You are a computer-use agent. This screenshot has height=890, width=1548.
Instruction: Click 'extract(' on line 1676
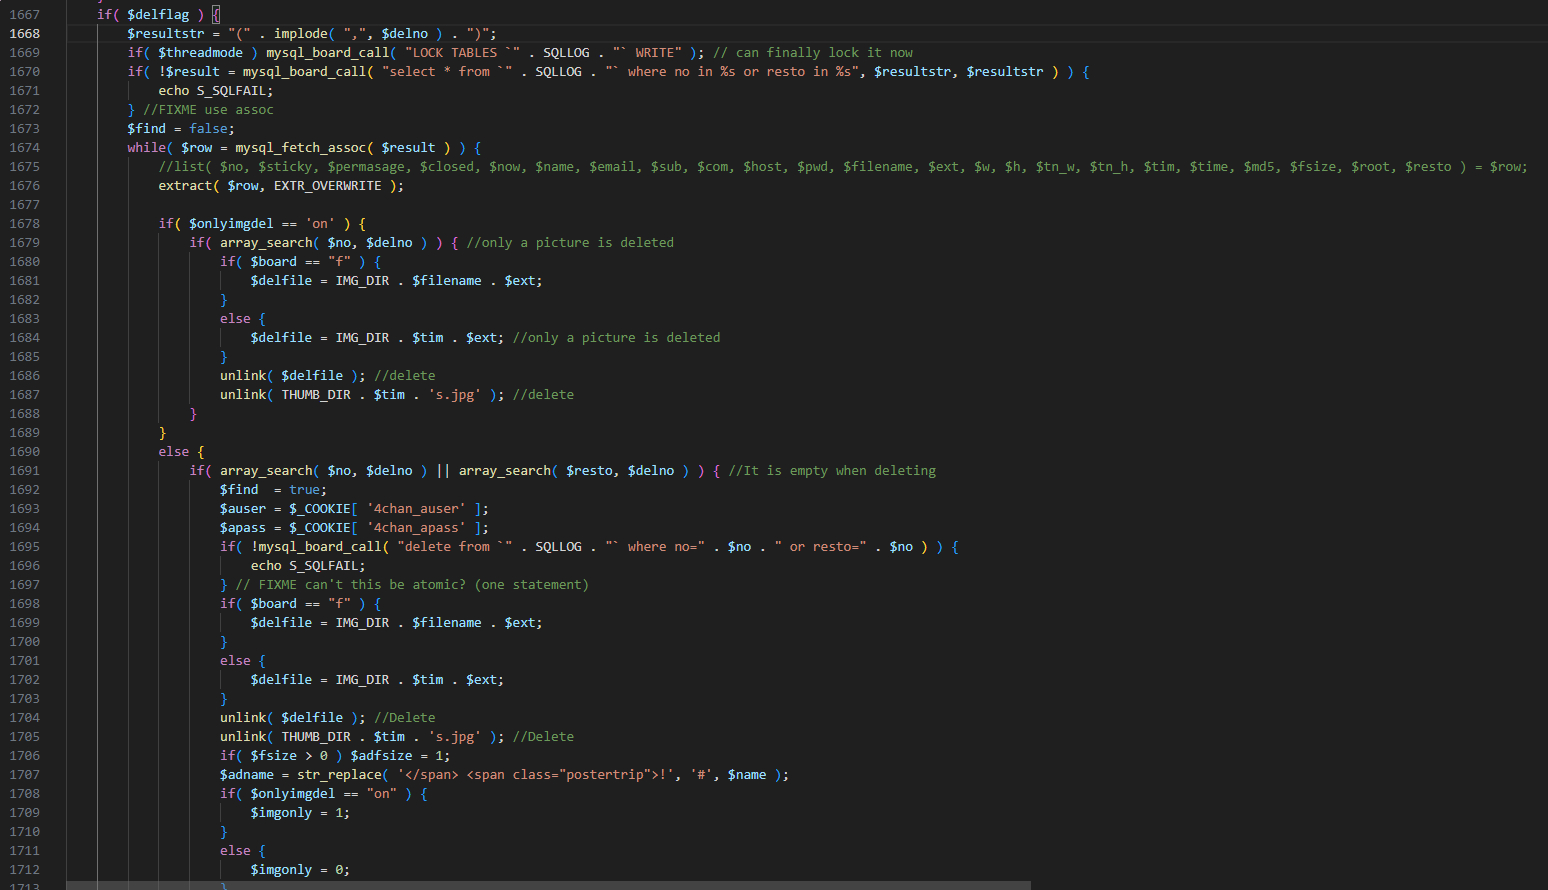pyautogui.click(x=189, y=186)
